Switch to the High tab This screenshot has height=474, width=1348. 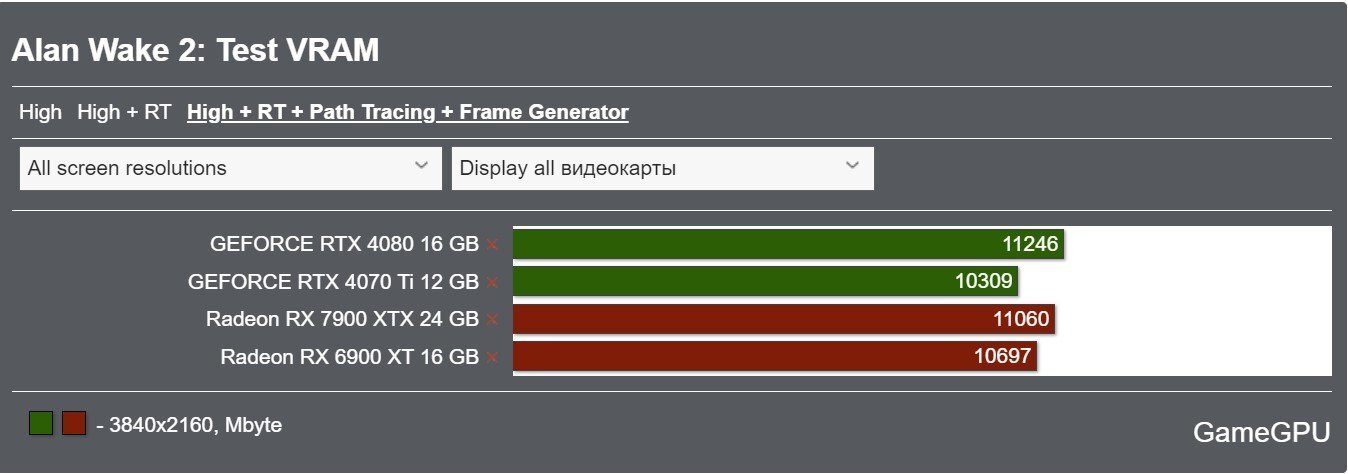tap(40, 112)
